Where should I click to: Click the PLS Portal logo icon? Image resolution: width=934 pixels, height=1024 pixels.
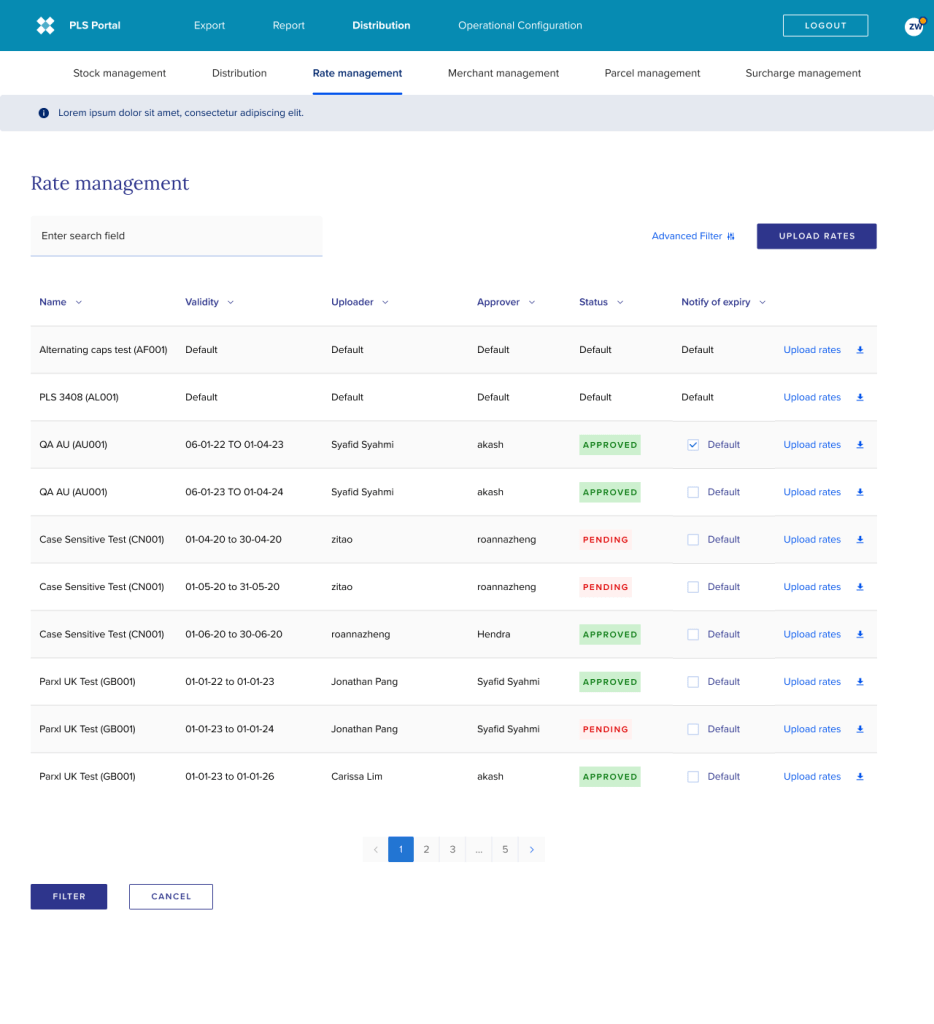click(x=45, y=26)
